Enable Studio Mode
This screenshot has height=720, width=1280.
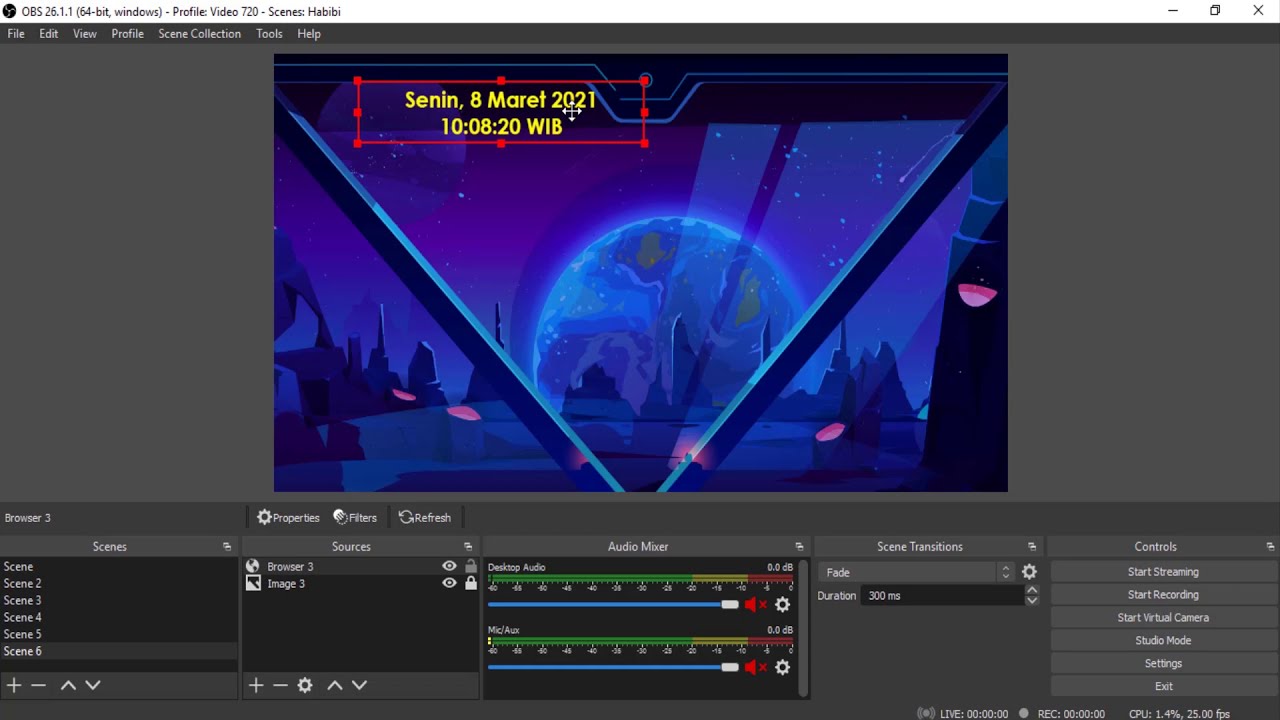(1163, 641)
